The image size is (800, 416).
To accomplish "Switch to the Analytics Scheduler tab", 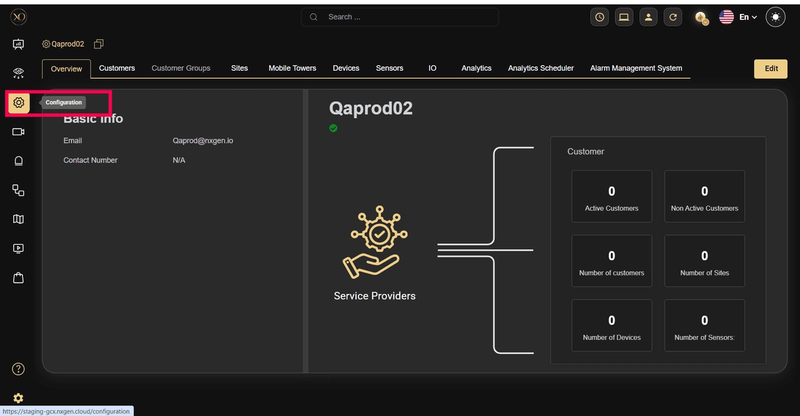I will coord(541,68).
